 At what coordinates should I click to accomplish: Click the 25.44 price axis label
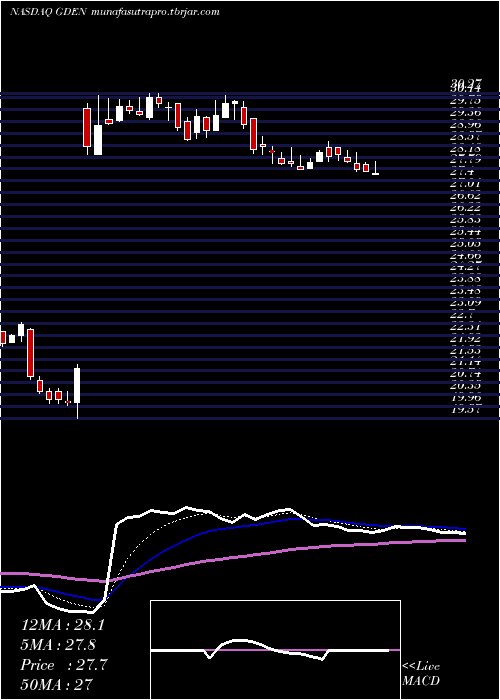466,232
